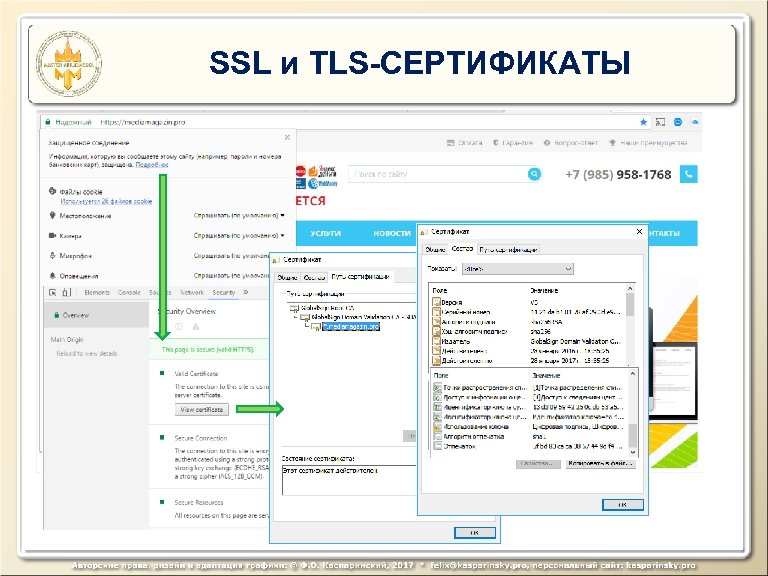This screenshot has height=576, width=768.
Task: Toggle the DevTools device toolbar icon
Action: coord(66,292)
